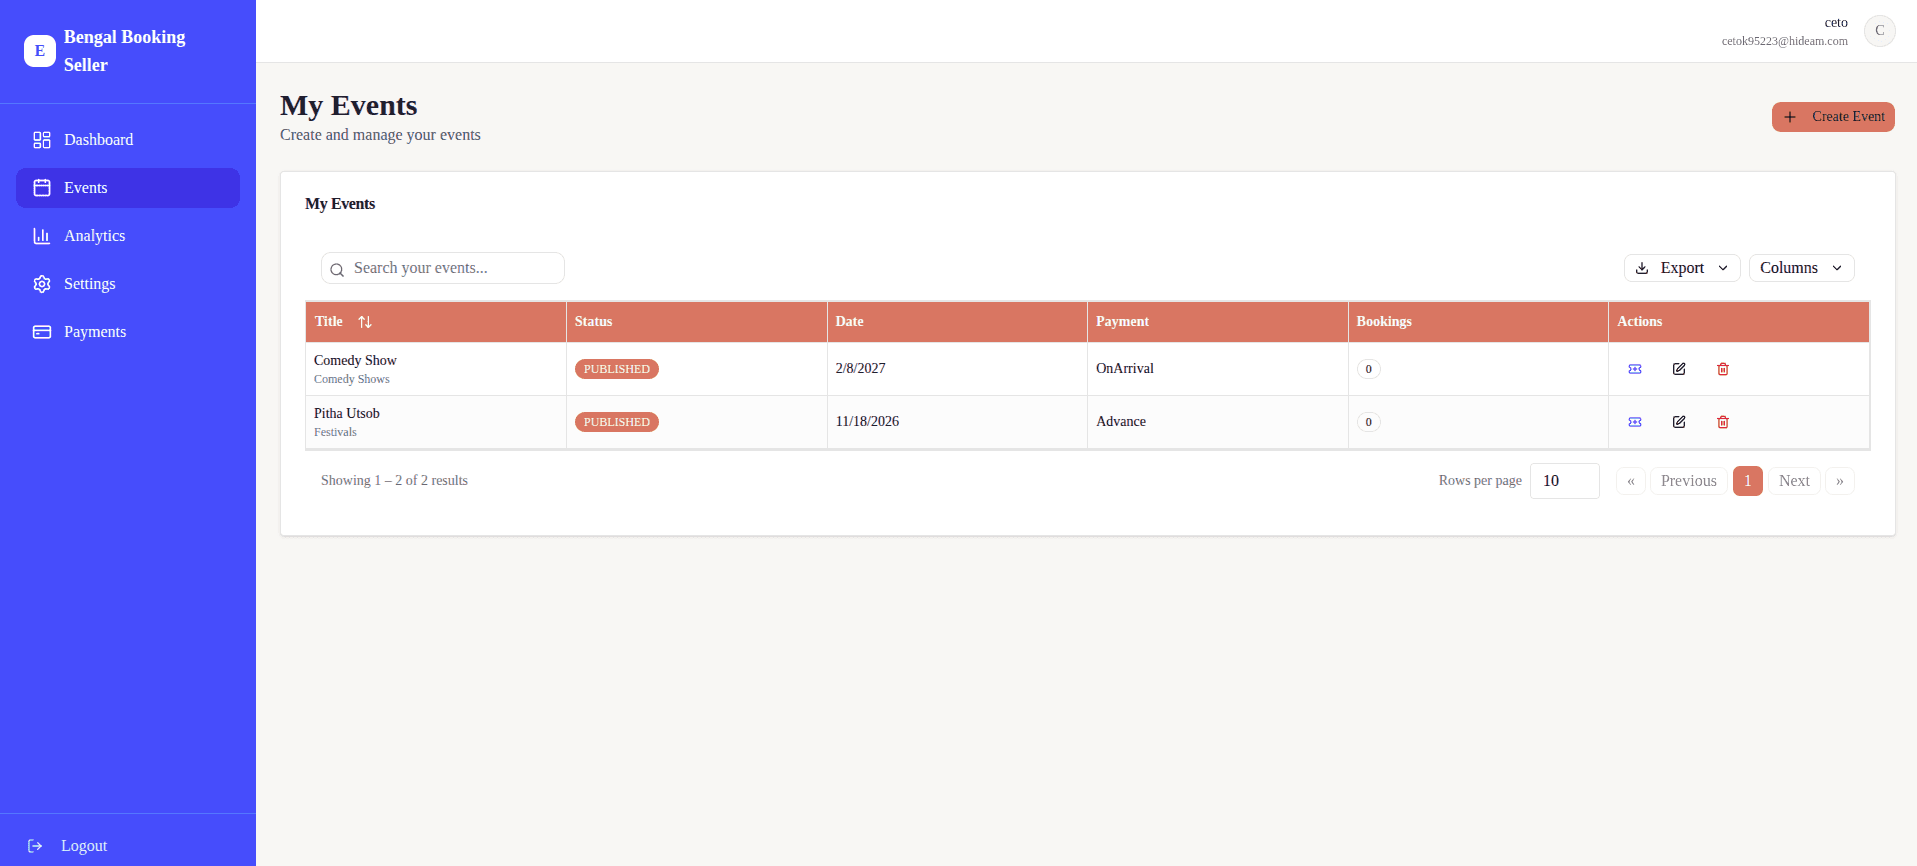Delete the Comedy Show event

tap(1723, 369)
